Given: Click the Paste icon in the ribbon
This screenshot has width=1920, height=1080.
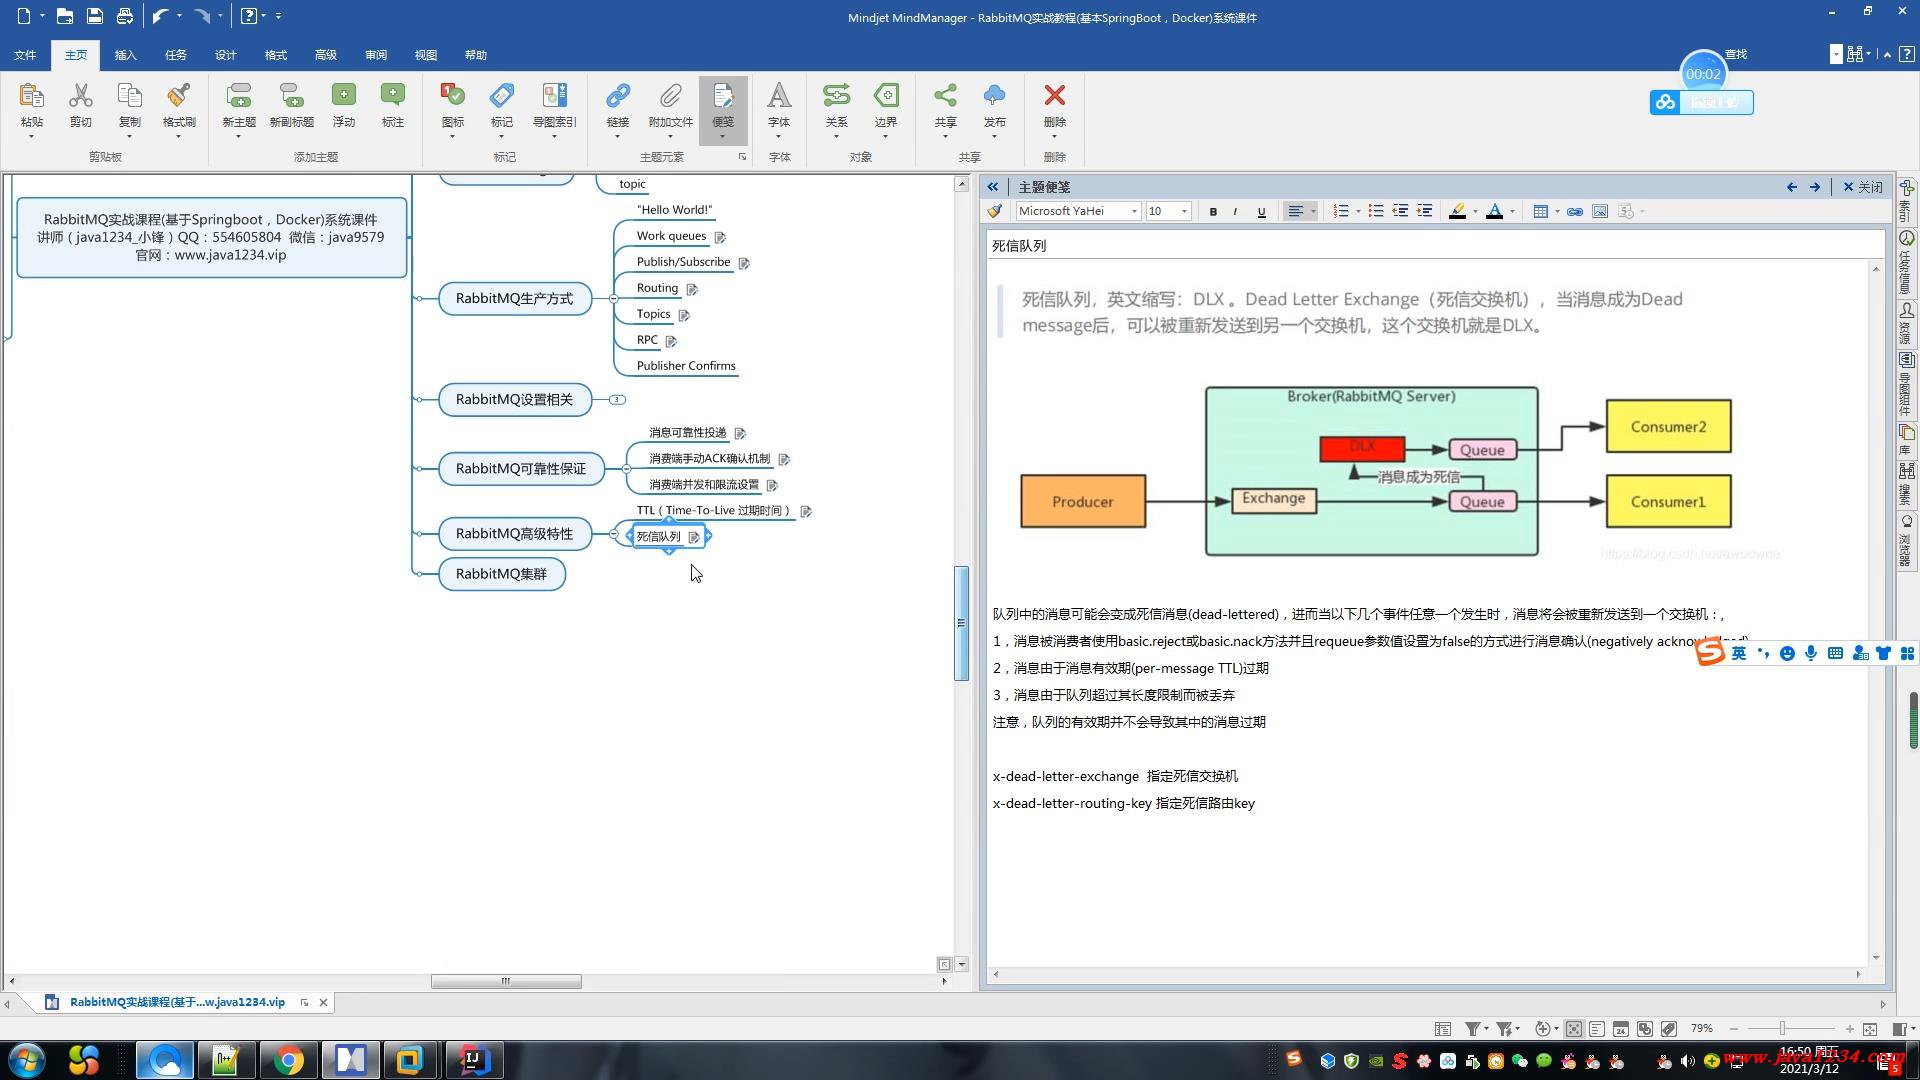Looking at the screenshot, I should (x=31, y=96).
